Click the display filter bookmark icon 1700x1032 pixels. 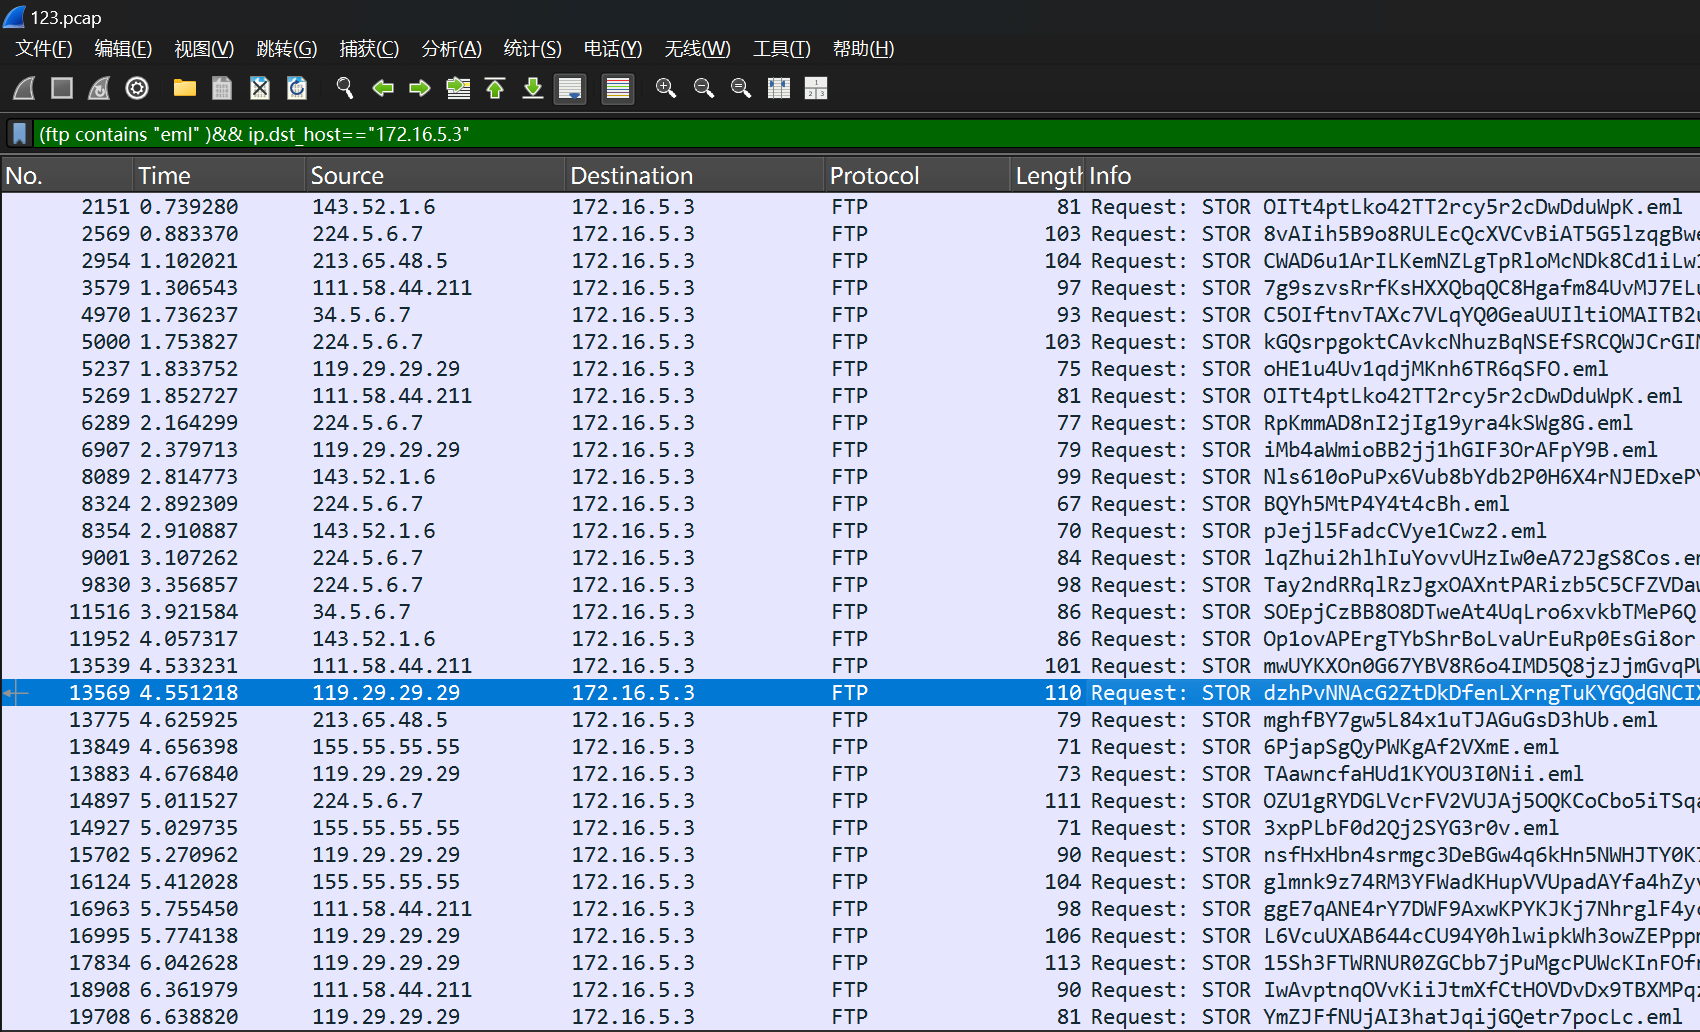click(19, 134)
